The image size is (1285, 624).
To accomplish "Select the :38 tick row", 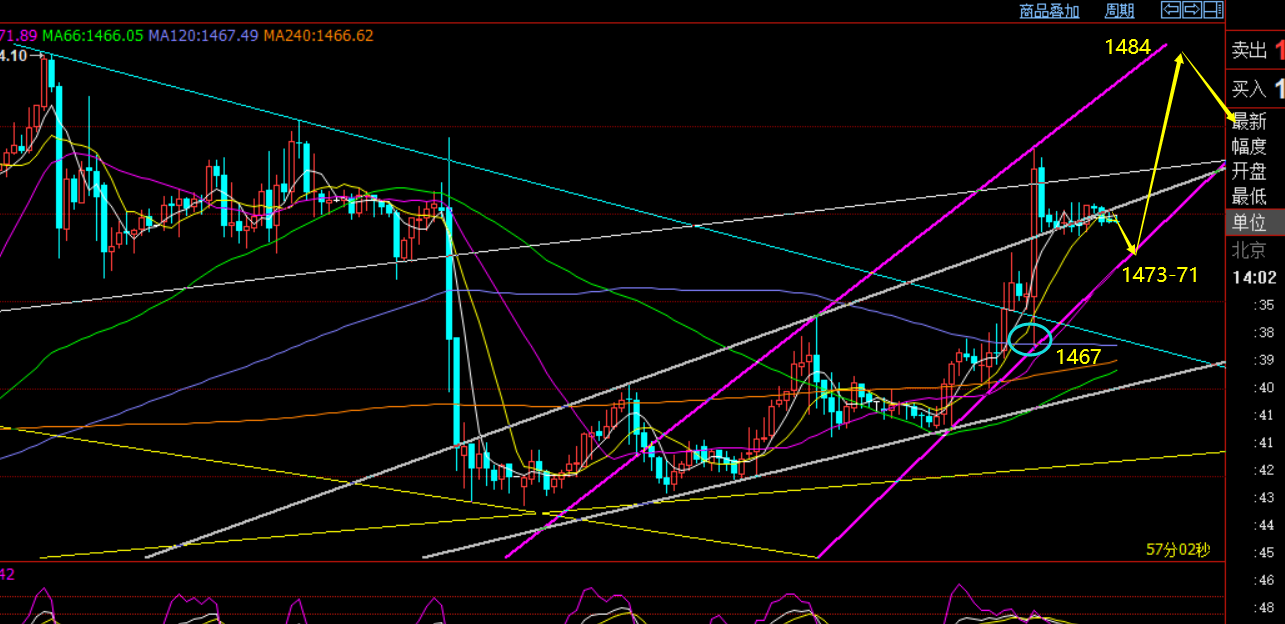I will point(1266,333).
